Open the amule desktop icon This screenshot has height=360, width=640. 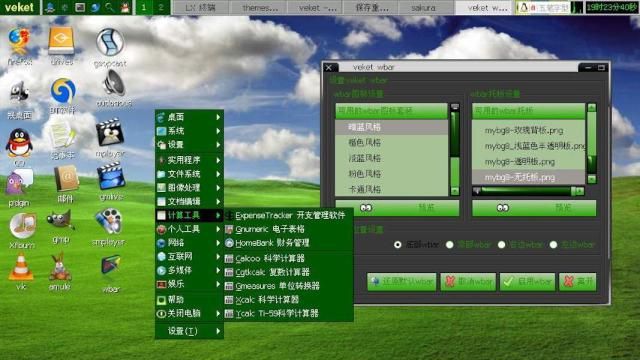60,267
